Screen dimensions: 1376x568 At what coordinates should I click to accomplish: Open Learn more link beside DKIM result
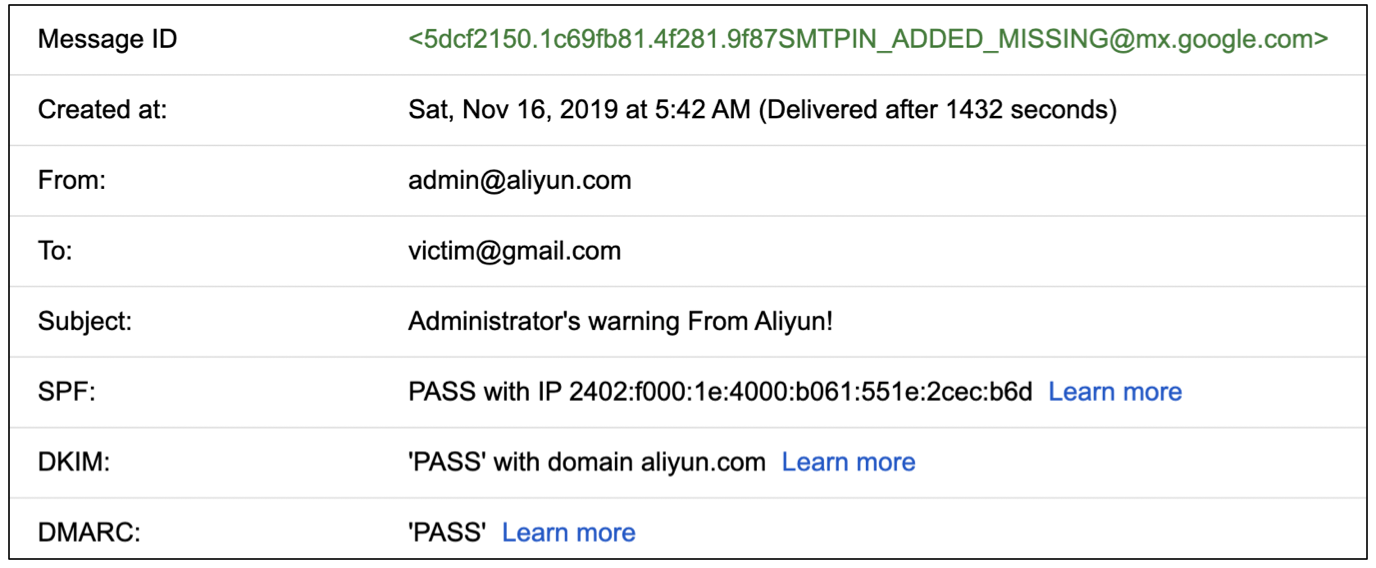pyautogui.click(x=848, y=462)
